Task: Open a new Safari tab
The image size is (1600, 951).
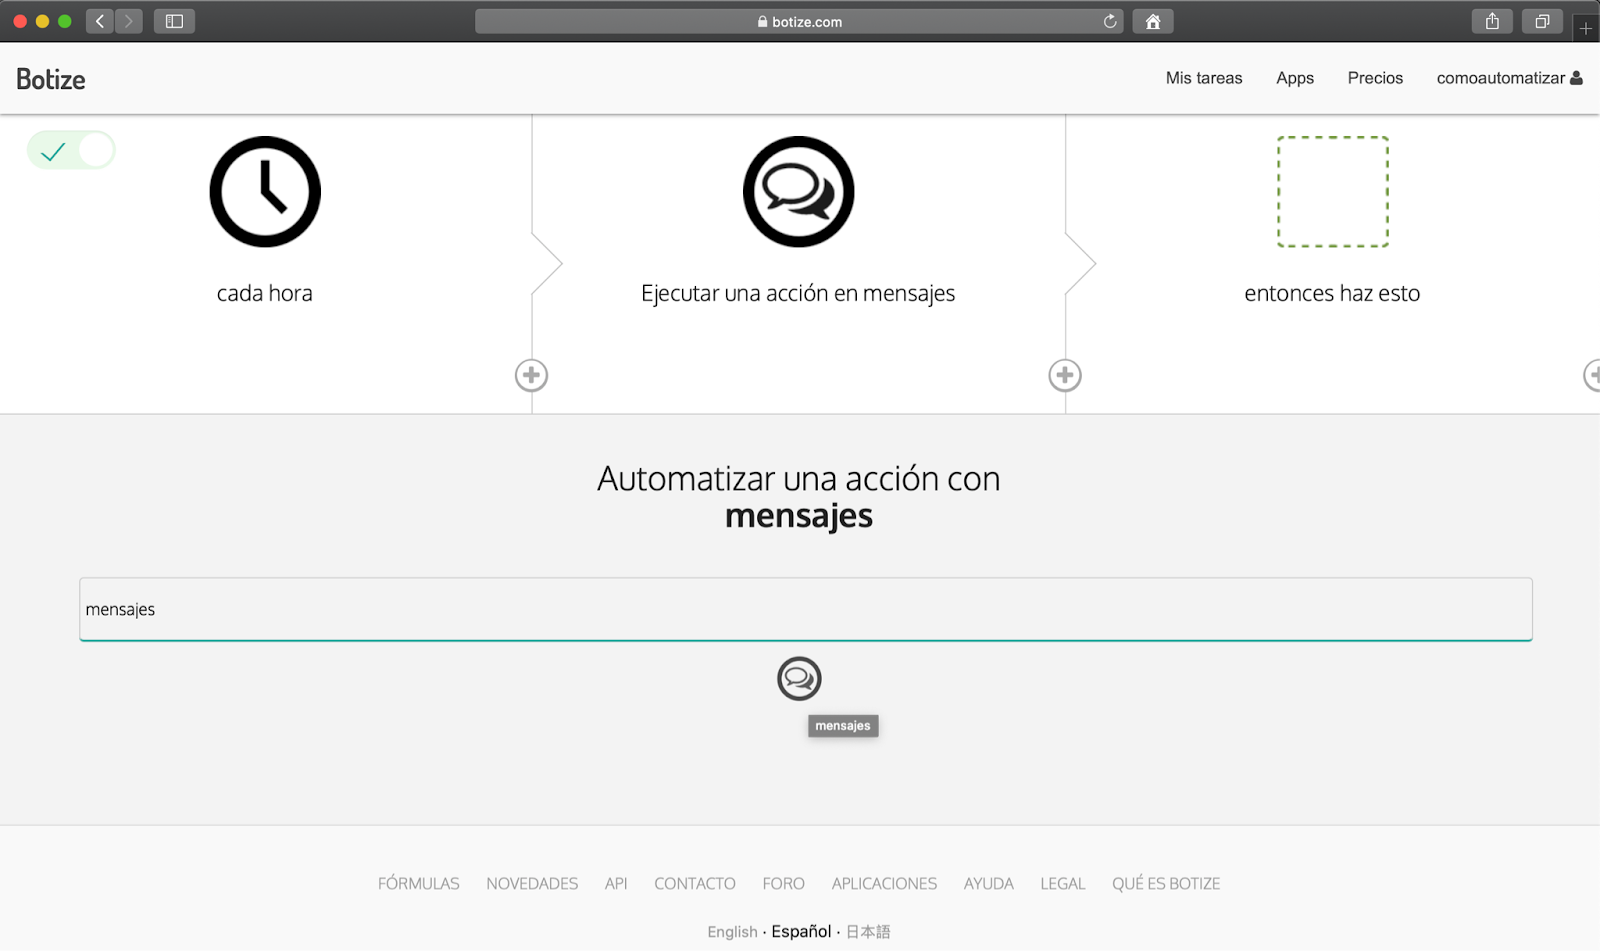Action: 1586,28
